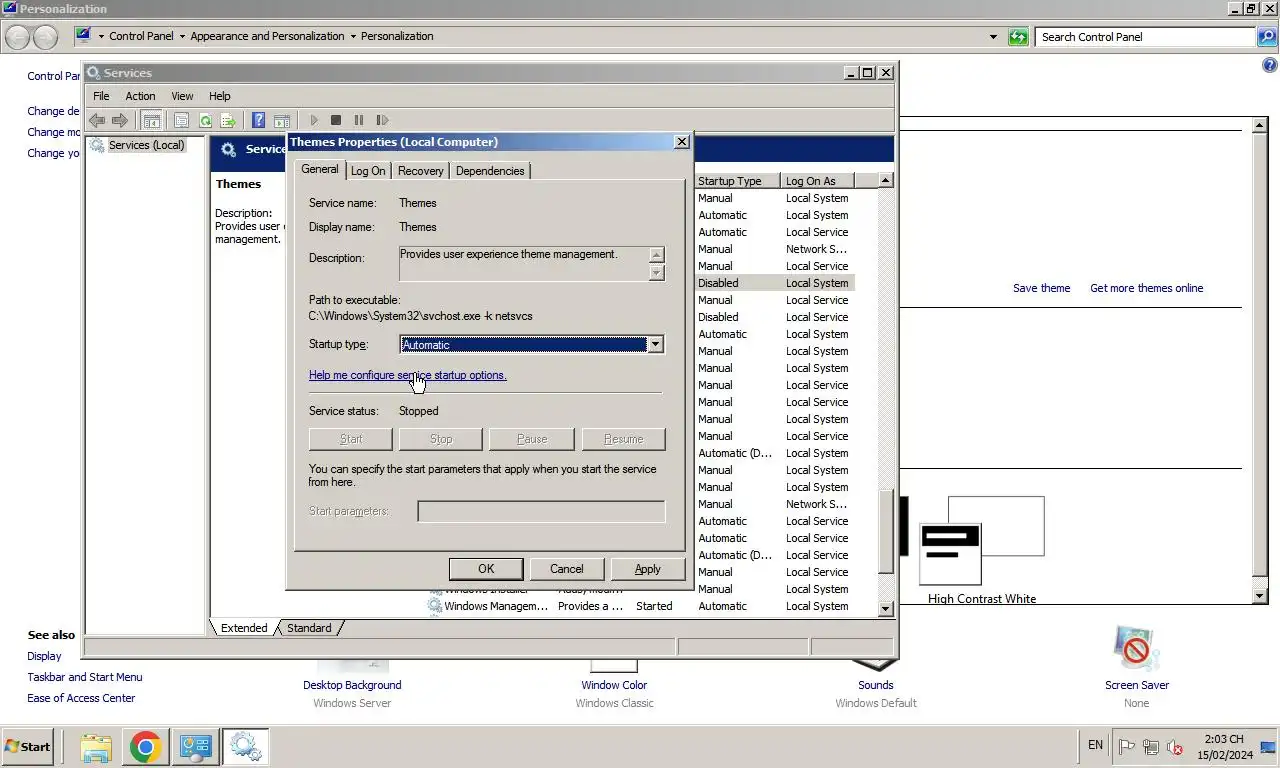Viewport: 1280px width, 768px height.
Task: Click the themes pane scrollbar up arrow
Action: [1260, 126]
